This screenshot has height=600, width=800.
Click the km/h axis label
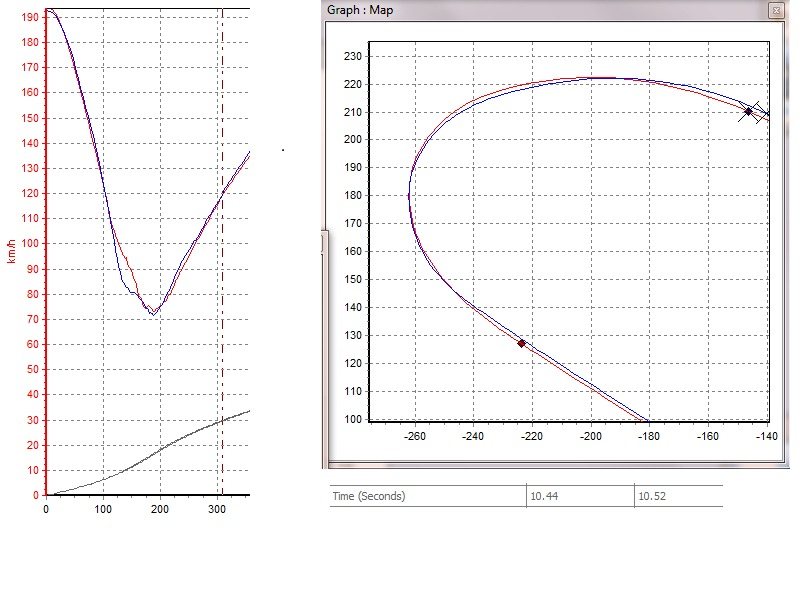(11, 251)
